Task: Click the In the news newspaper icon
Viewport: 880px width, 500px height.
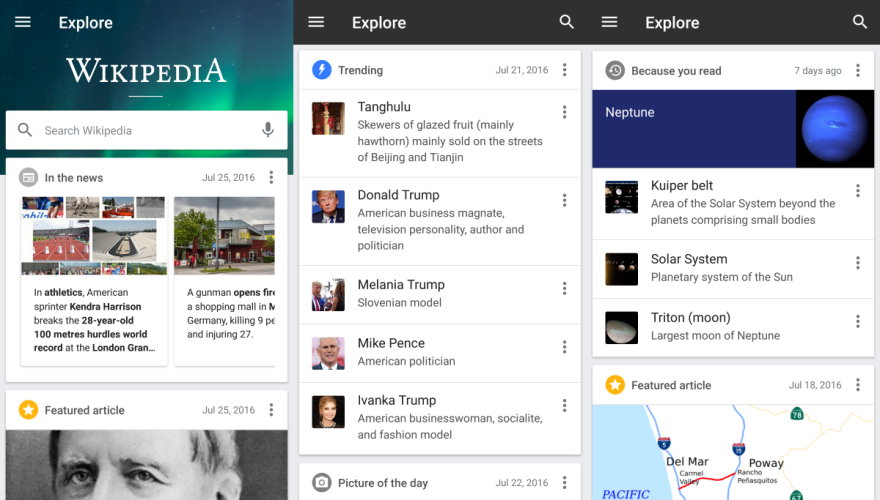Action: tap(29, 177)
